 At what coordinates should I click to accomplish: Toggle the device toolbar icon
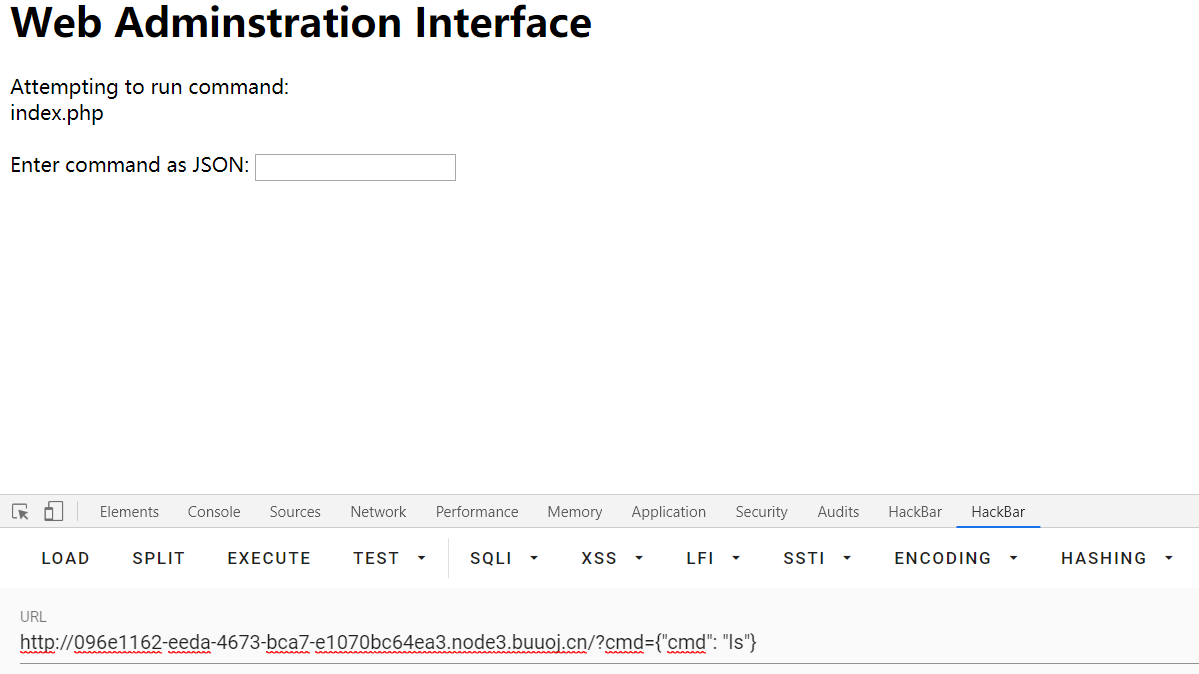point(54,512)
